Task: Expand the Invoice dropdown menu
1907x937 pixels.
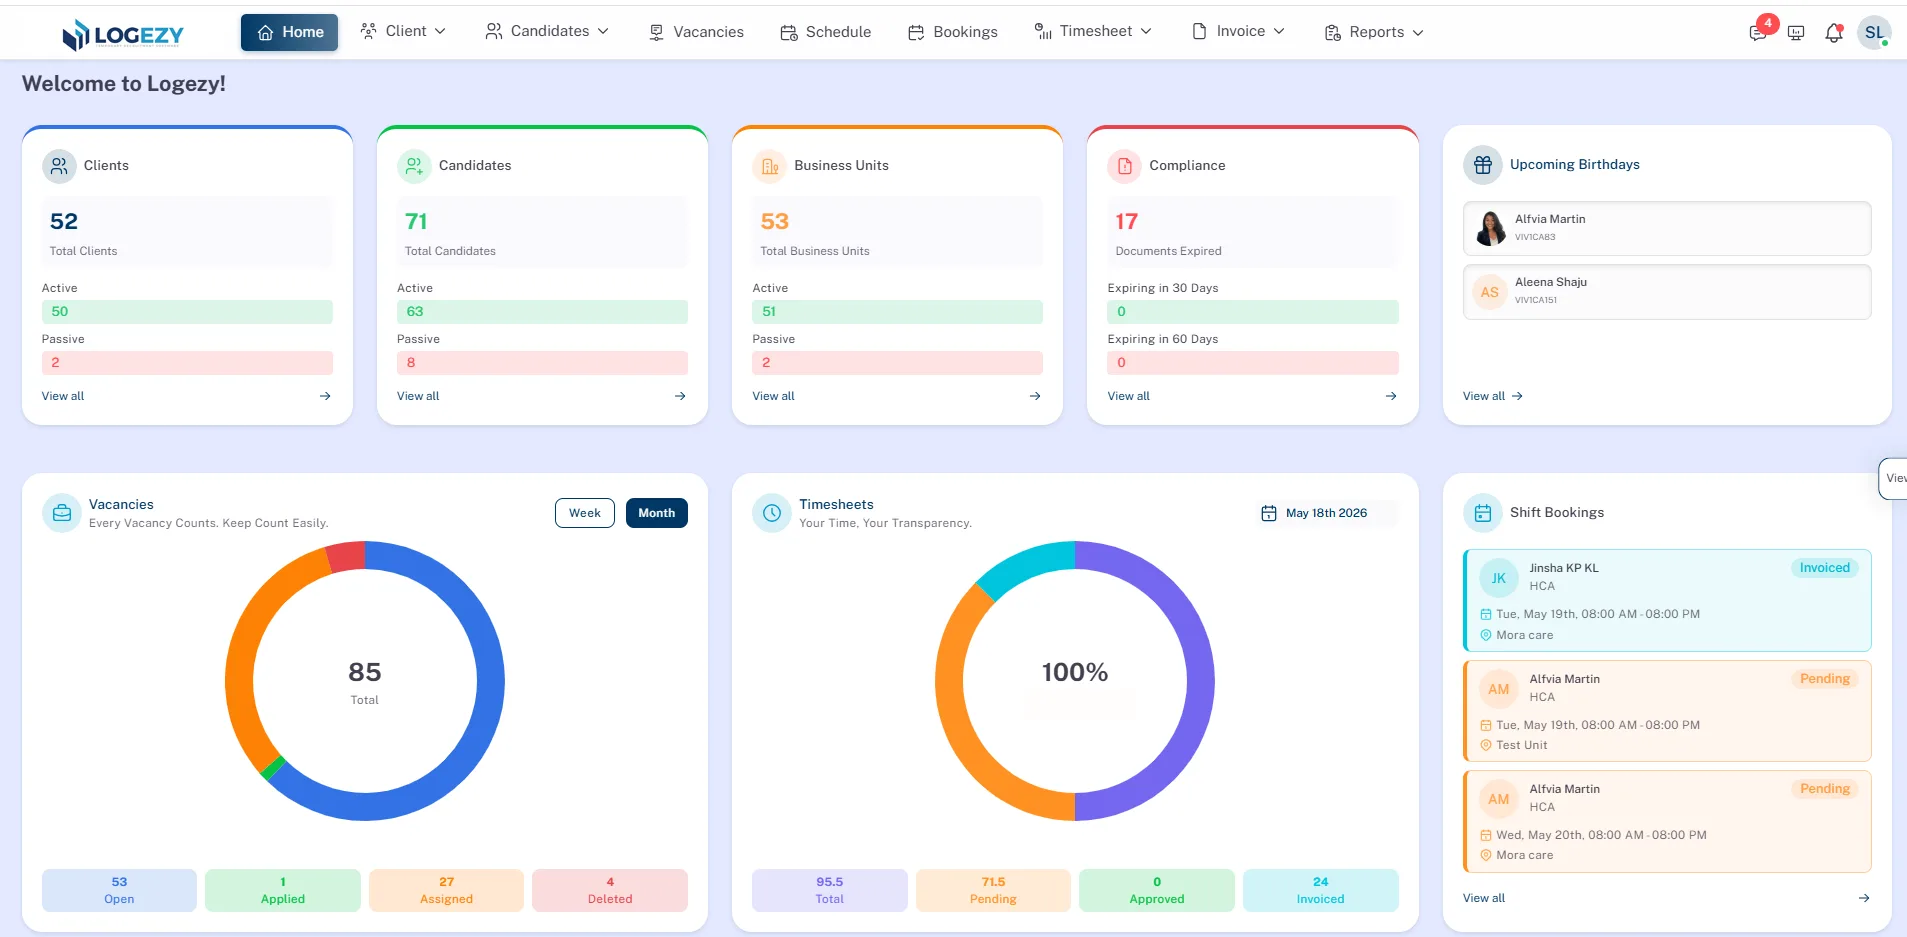Action: (1238, 31)
